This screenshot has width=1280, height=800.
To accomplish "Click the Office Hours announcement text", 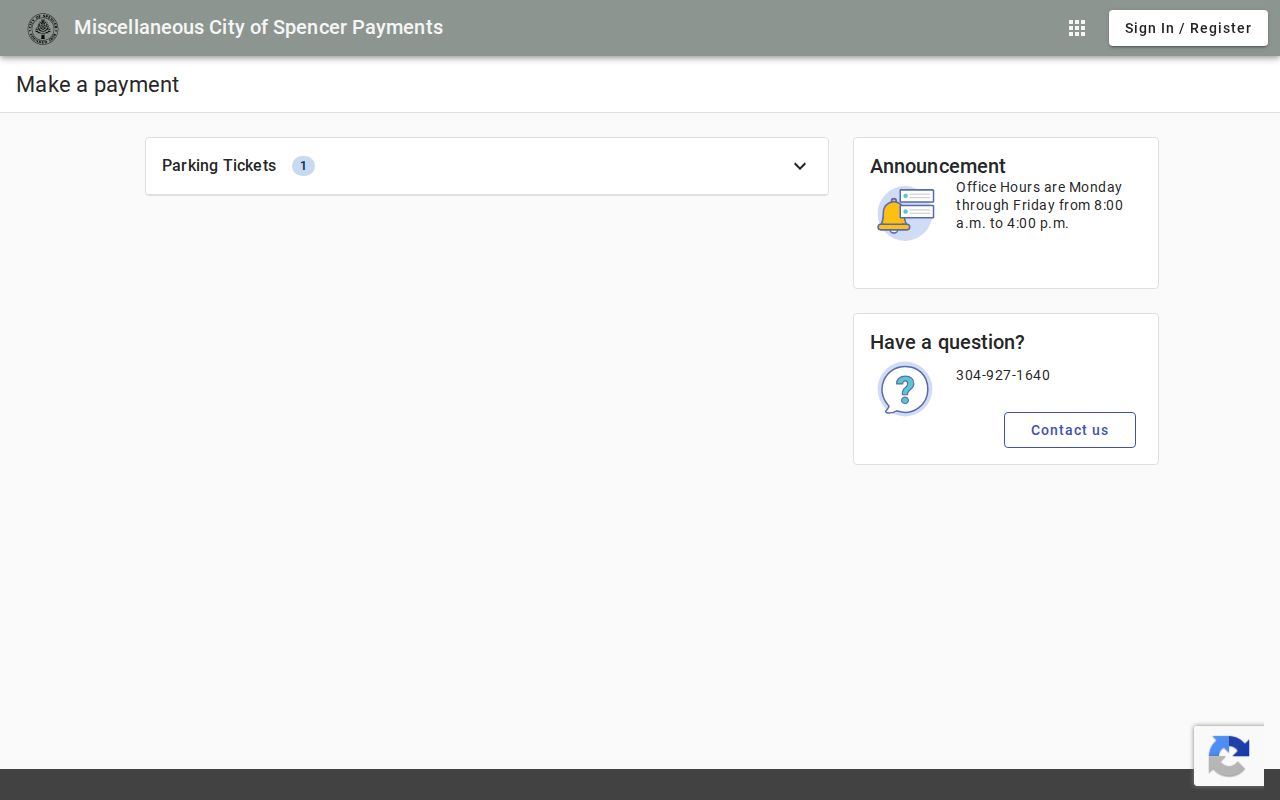I will click(1040, 205).
